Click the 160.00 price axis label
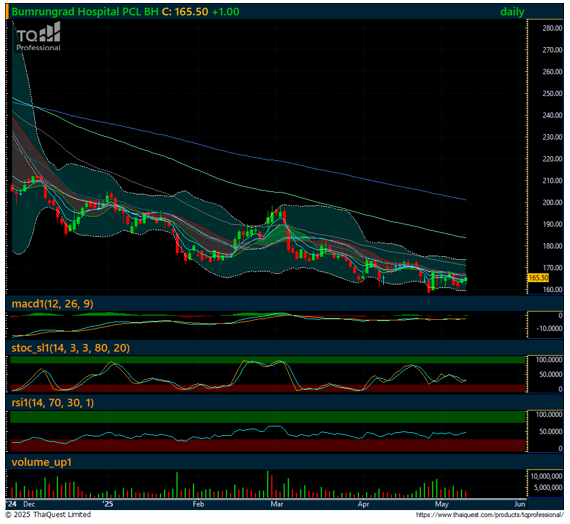 click(552, 290)
